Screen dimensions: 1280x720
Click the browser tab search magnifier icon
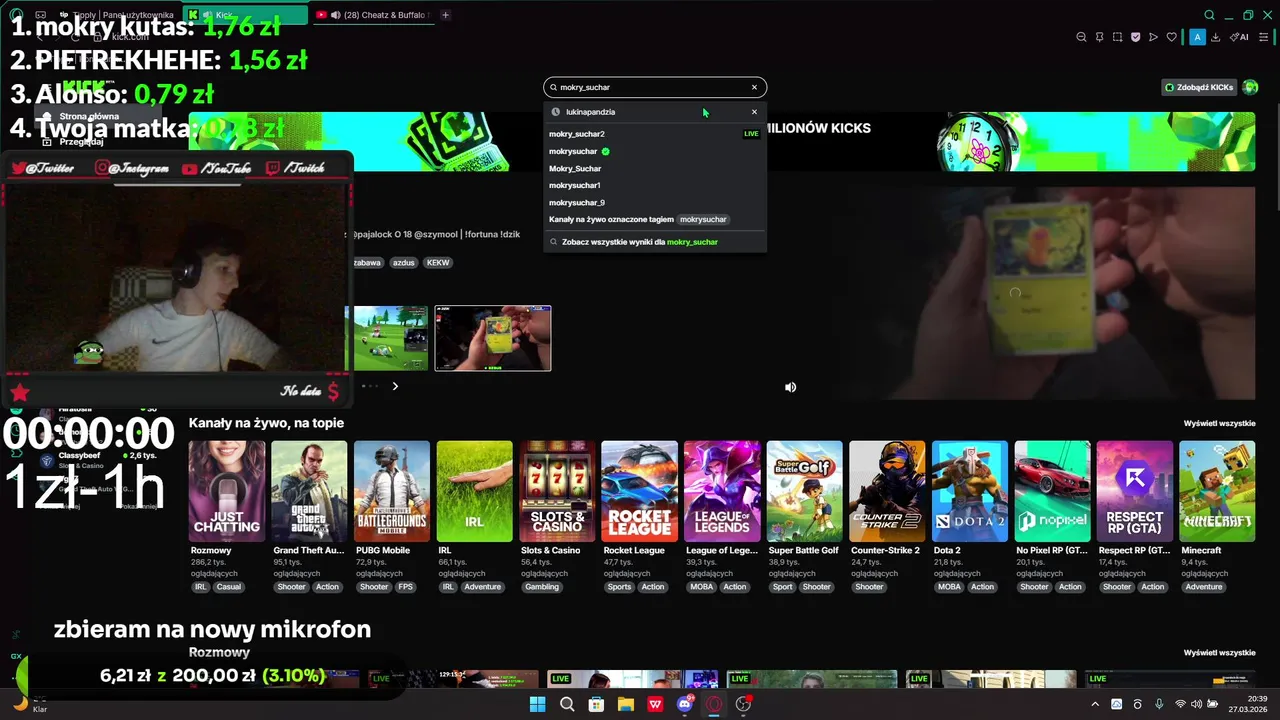coord(1209,15)
